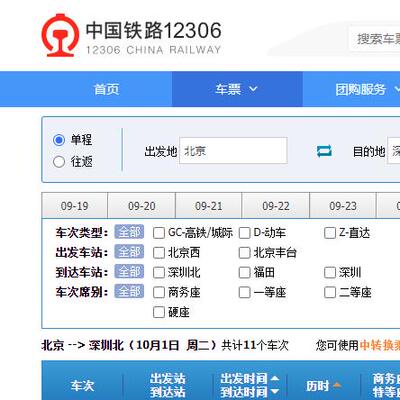This screenshot has height=400, width=400.
Task: Enable the 一等座 seat class filter
Action: click(244, 293)
